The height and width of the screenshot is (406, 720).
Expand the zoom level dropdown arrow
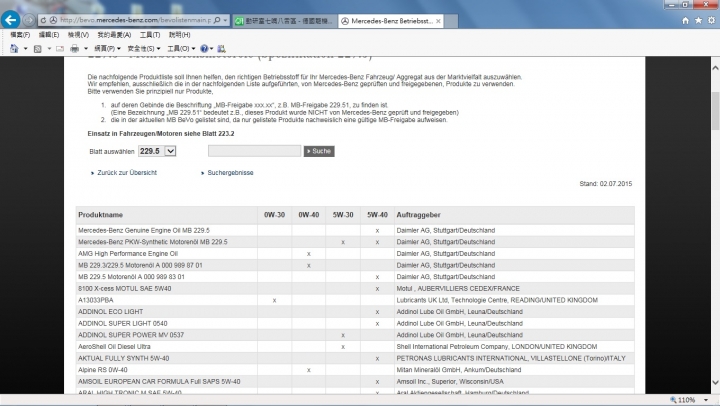click(706, 400)
